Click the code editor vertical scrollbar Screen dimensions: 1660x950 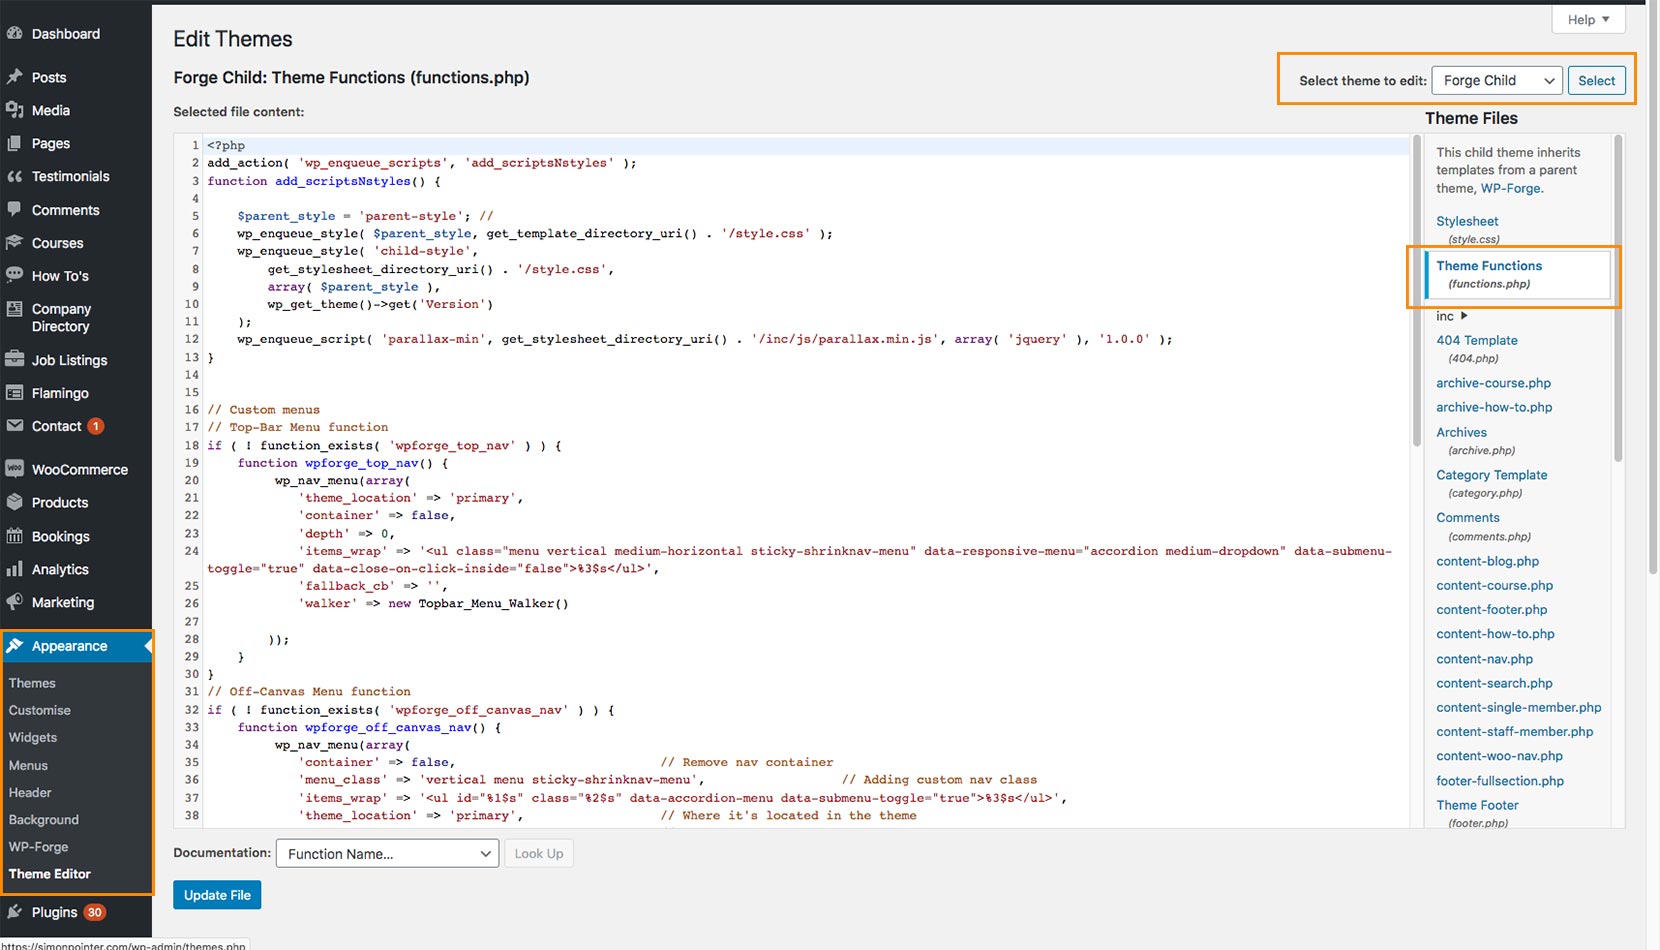tap(1416, 292)
